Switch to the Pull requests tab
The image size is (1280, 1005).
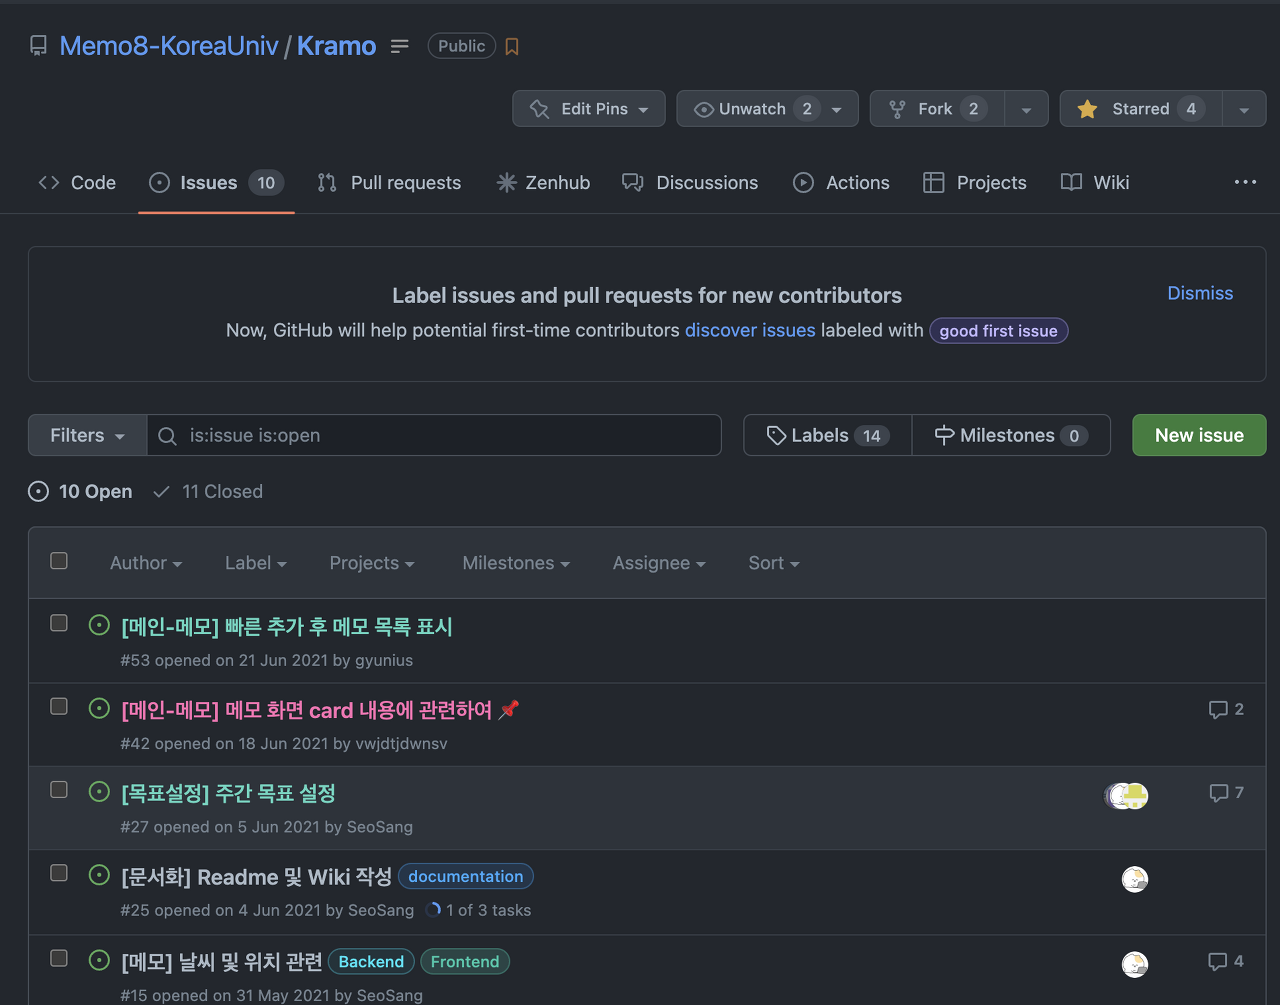(389, 183)
